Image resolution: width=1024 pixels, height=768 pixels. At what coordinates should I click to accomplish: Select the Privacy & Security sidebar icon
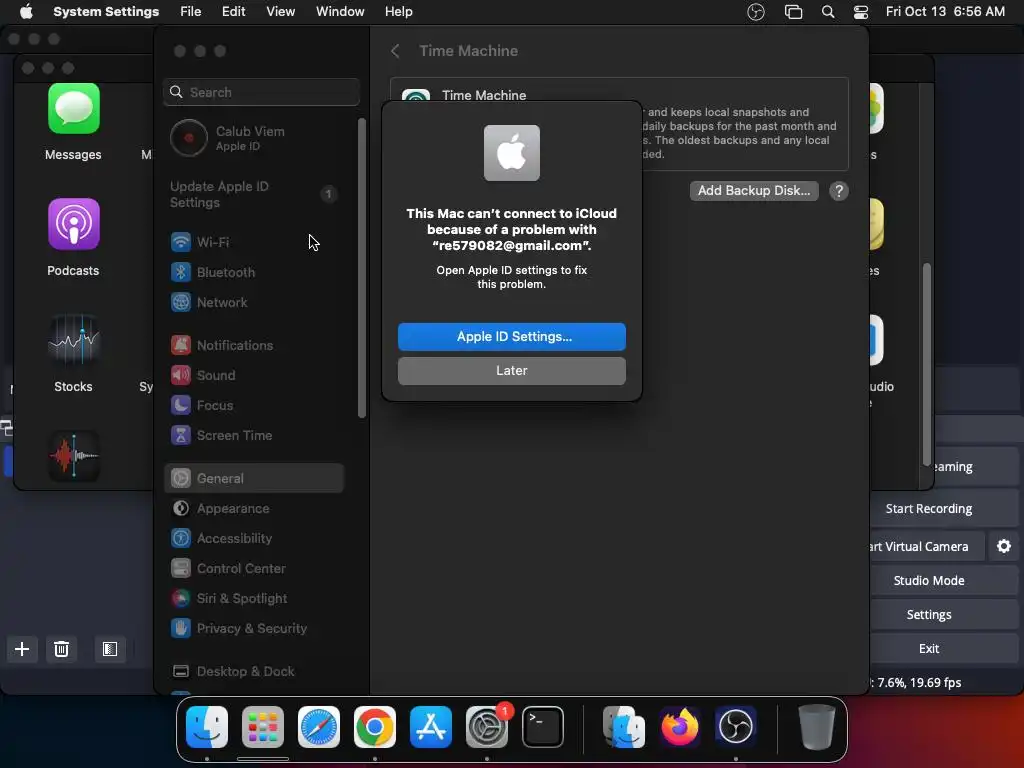[x=181, y=628]
